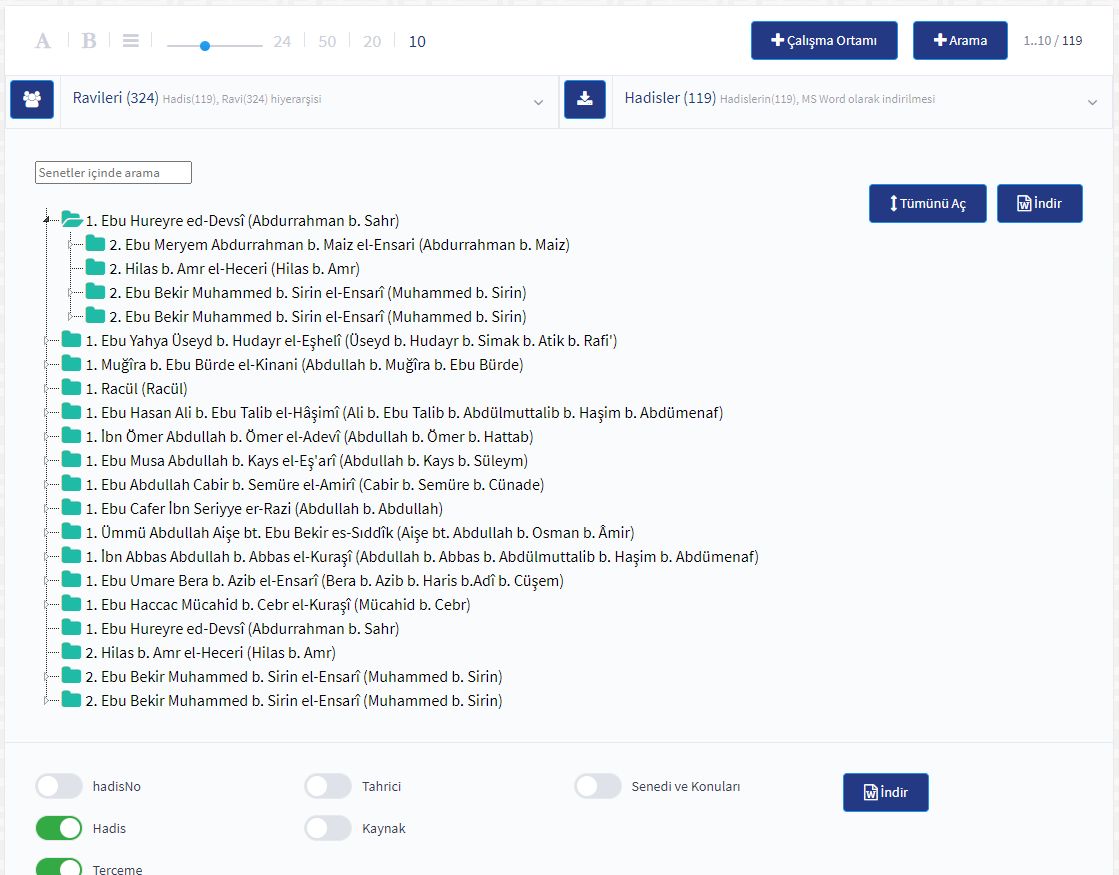Viewport: 1119px width, 875px height.
Task: Click folder icon for Ebu Meryem Abdurrahman
Action: pos(95,244)
